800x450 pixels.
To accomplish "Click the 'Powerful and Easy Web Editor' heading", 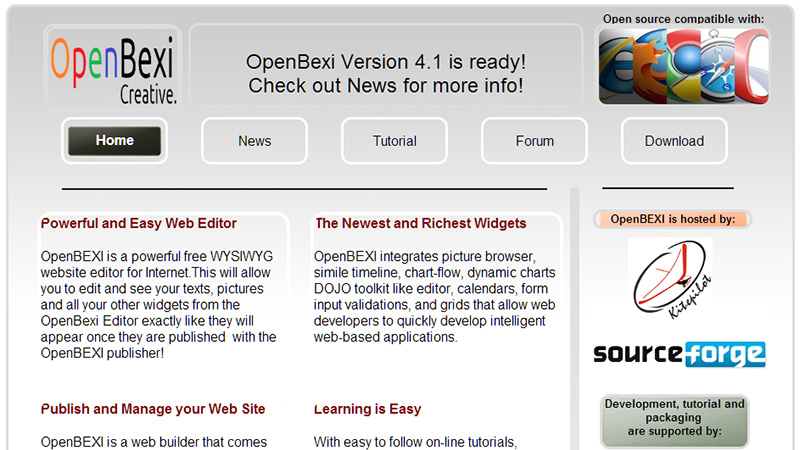I will [x=139, y=223].
